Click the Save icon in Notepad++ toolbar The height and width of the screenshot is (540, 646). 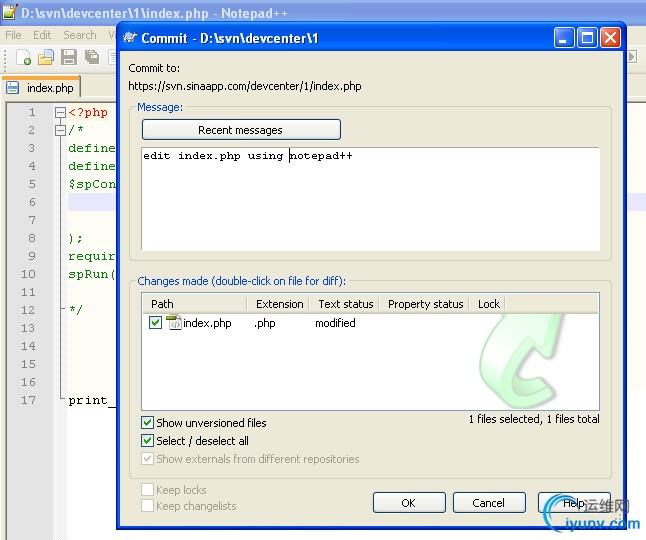pos(69,57)
